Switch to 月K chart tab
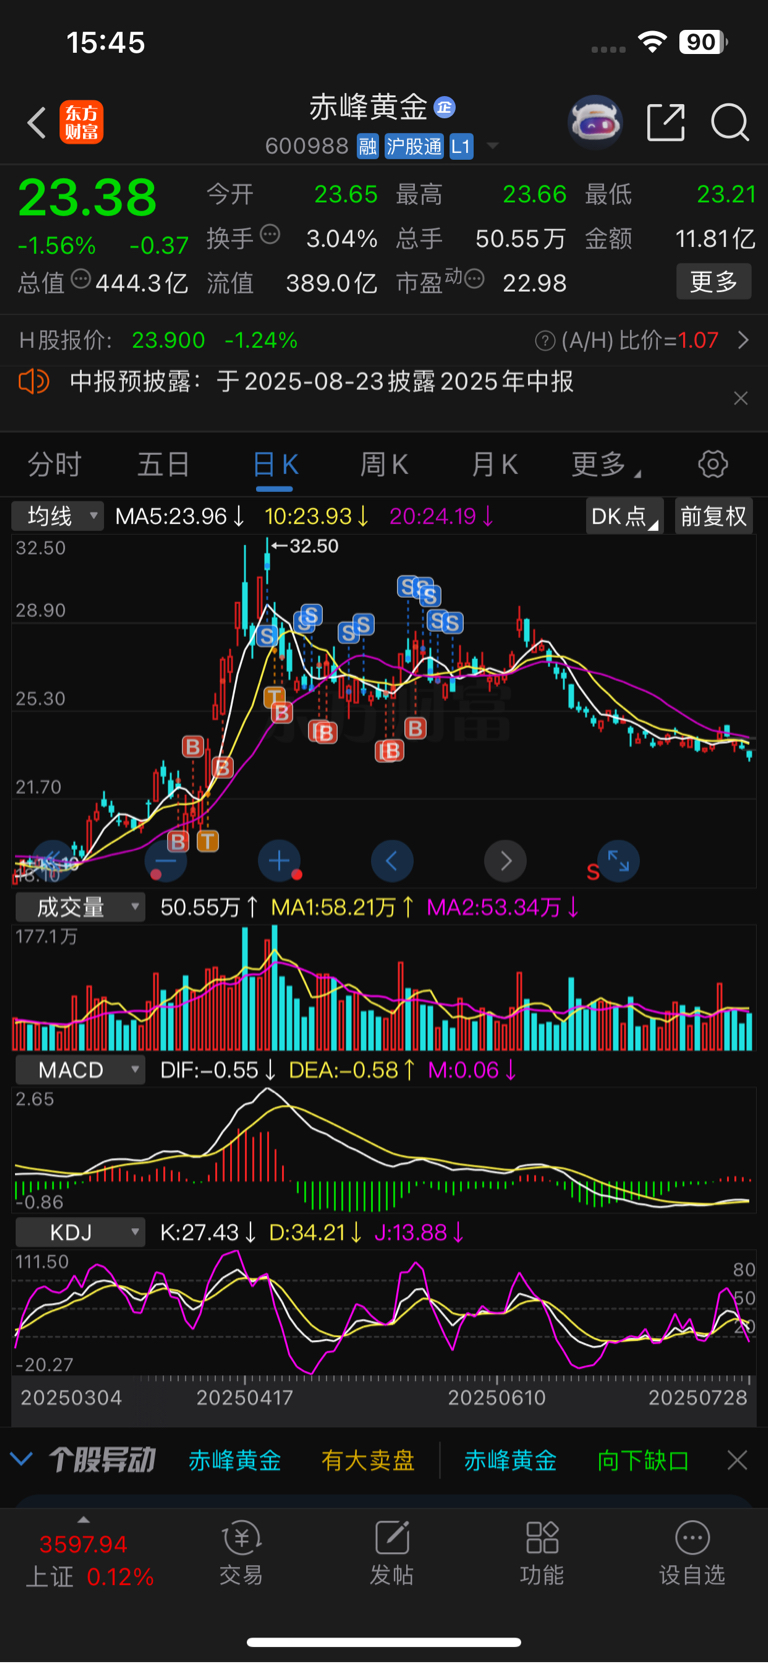 point(494,464)
